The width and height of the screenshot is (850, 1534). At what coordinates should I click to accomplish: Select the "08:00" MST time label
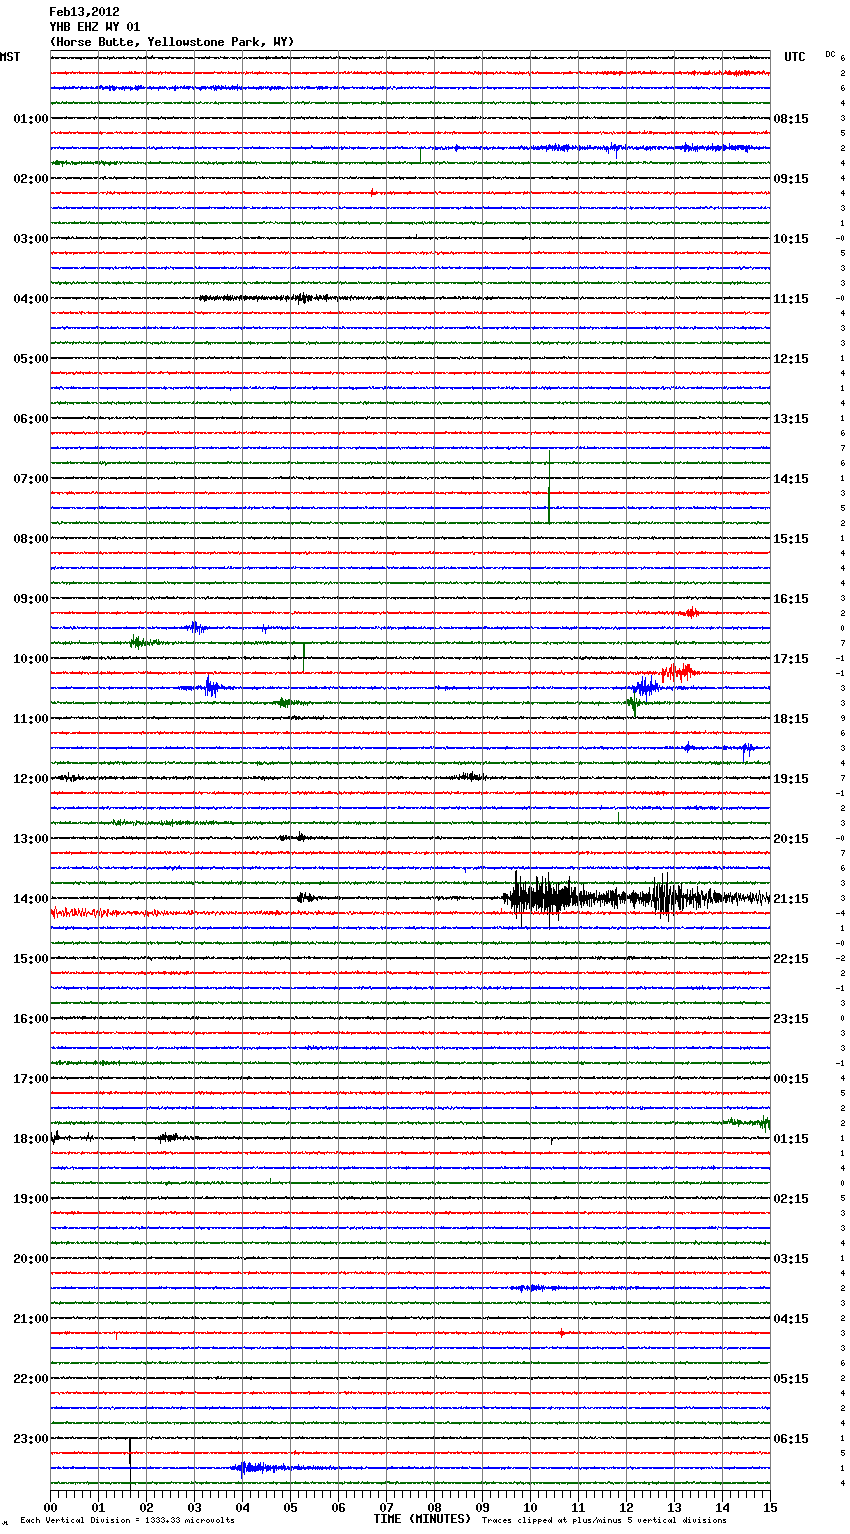(31, 539)
